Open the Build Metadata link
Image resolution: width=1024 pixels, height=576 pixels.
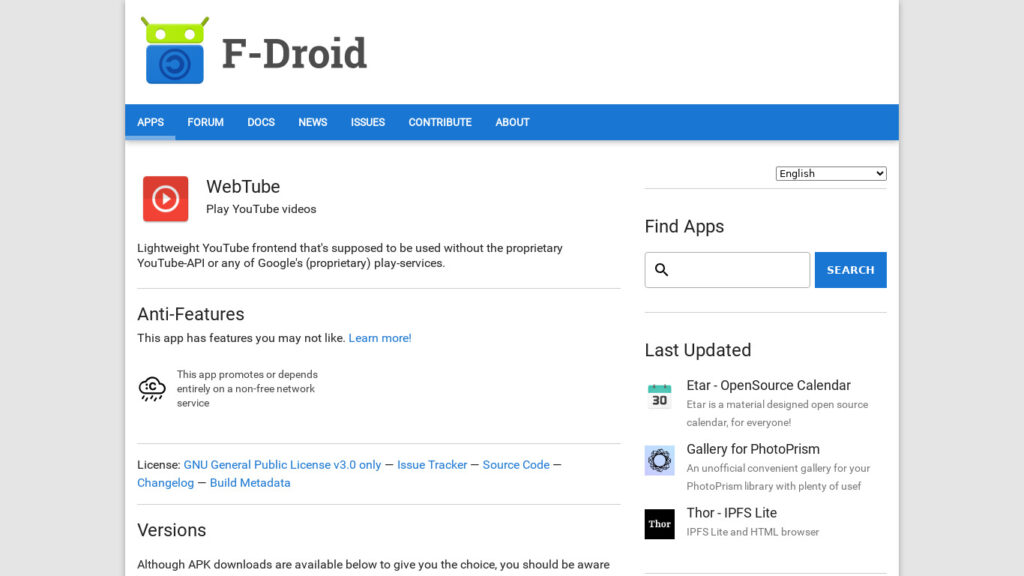[250, 483]
